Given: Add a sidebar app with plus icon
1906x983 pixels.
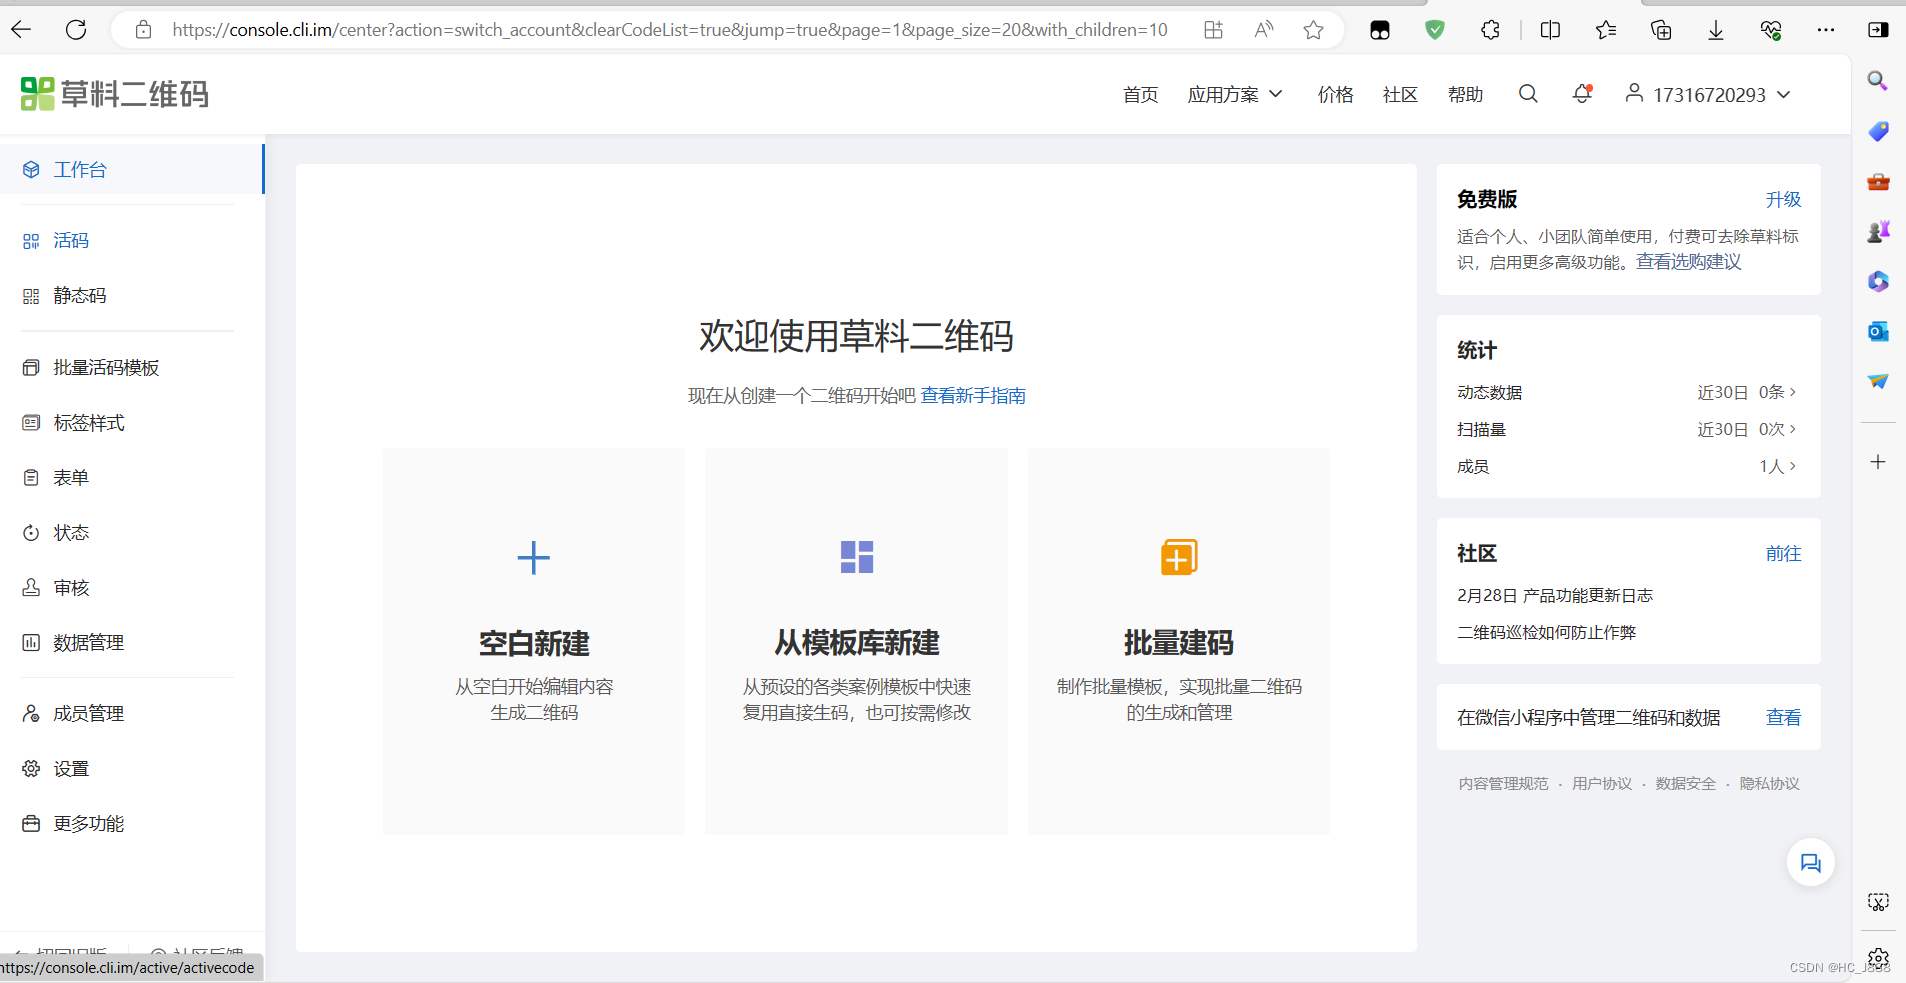Looking at the screenshot, I should tap(1878, 462).
